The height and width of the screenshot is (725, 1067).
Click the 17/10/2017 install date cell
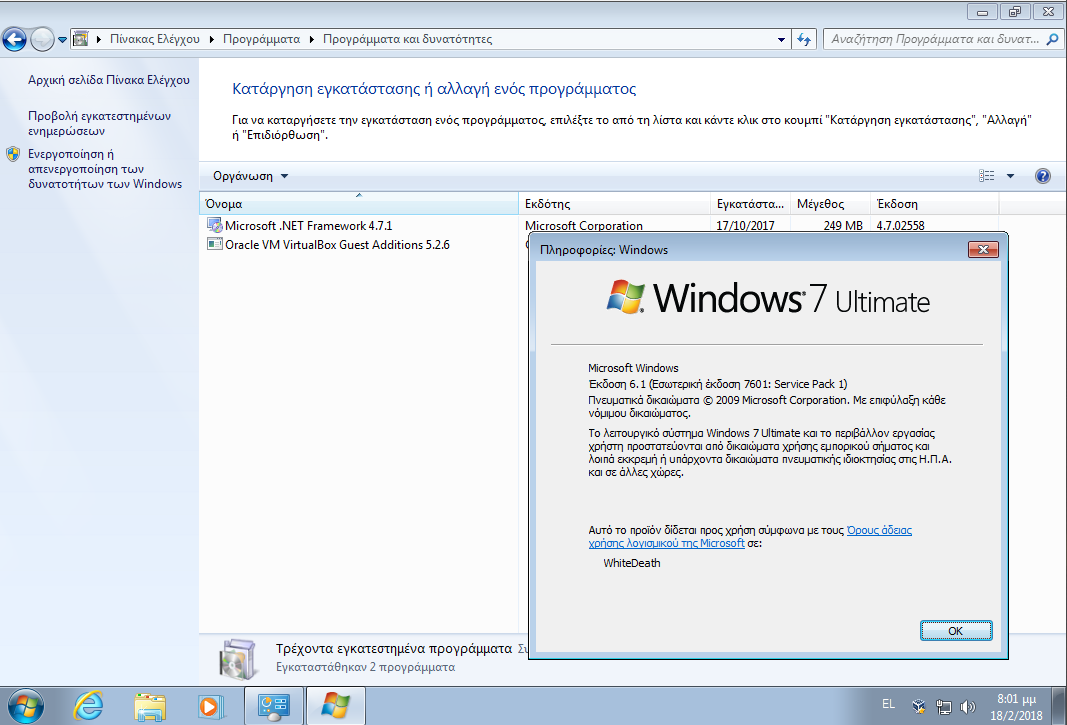745,225
